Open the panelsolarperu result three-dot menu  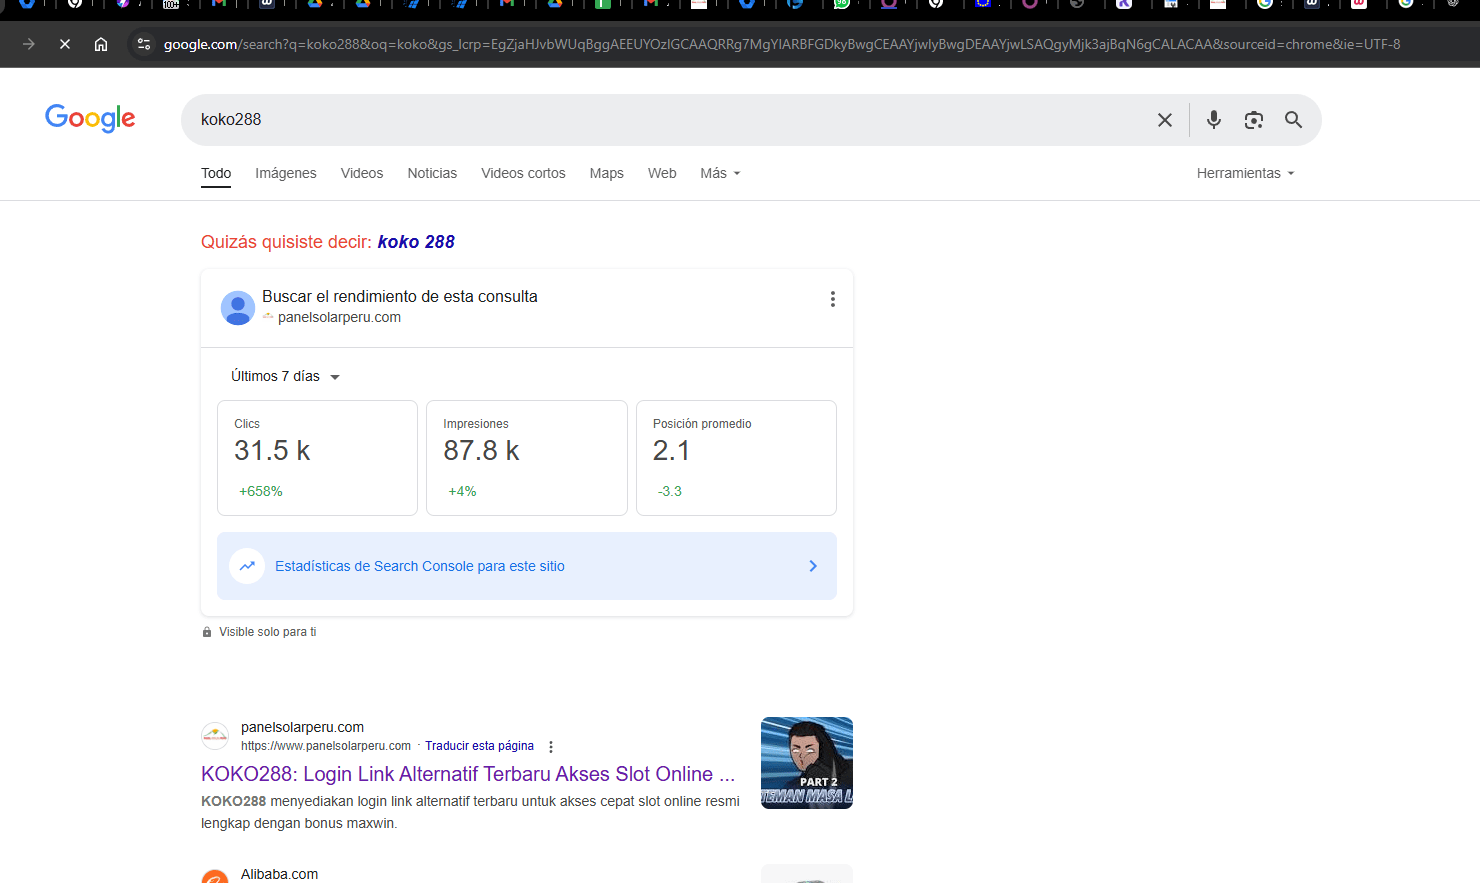551,747
